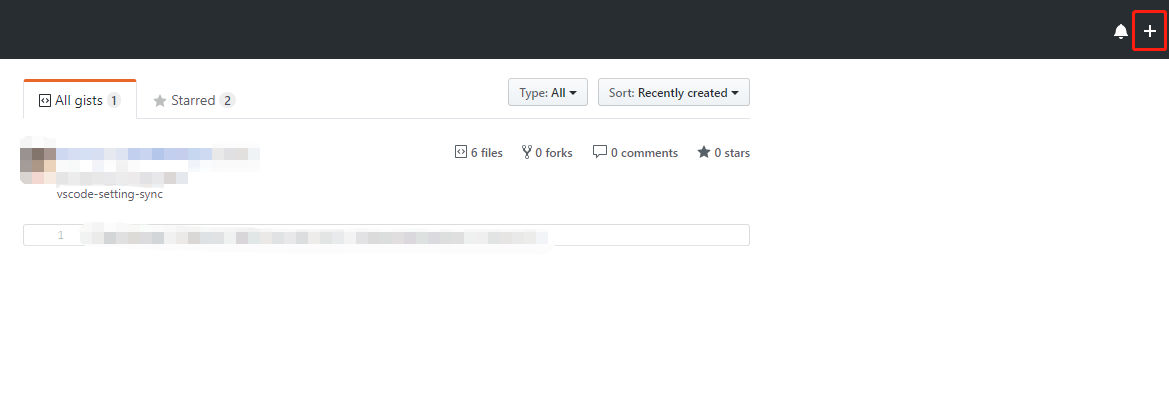1169x413 pixels.
Task: Click the star icon beside 0 stars
Action: point(704,153)
